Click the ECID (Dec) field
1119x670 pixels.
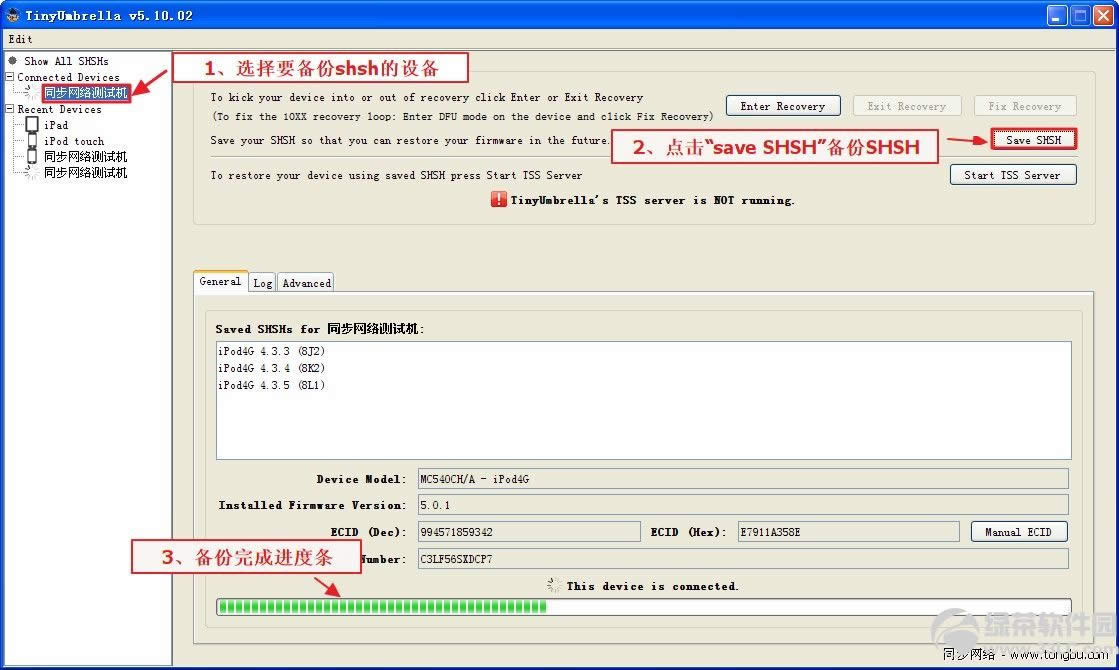pyautogui.click(x=529, y=532)
